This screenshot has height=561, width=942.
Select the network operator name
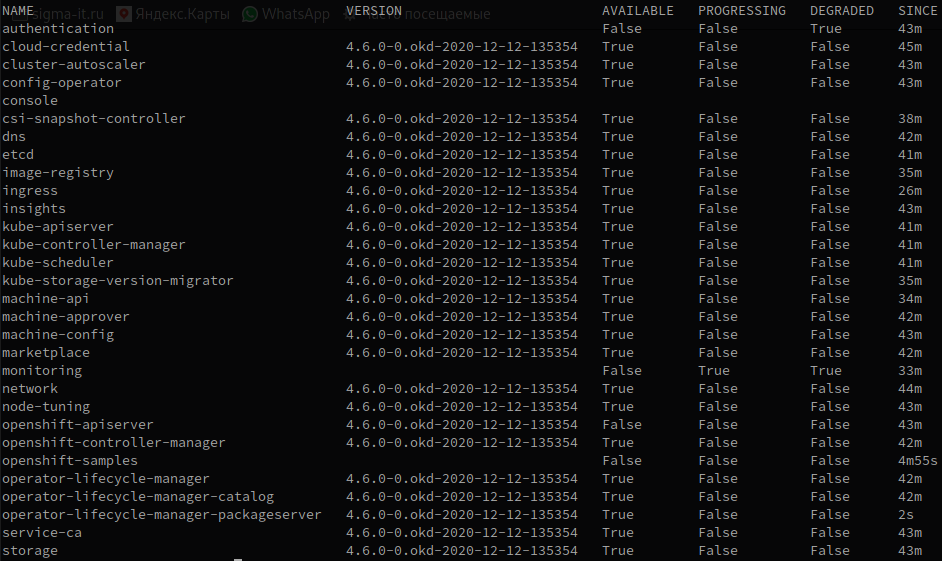click(30, 389)
